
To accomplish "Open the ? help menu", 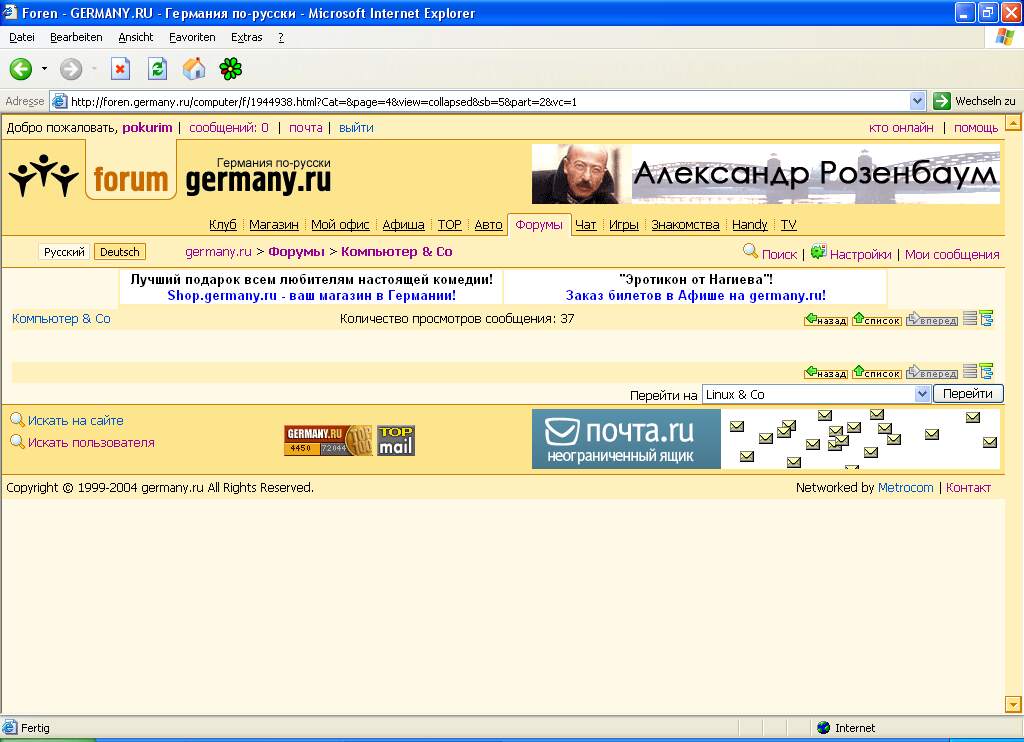I will coord(281,37).
